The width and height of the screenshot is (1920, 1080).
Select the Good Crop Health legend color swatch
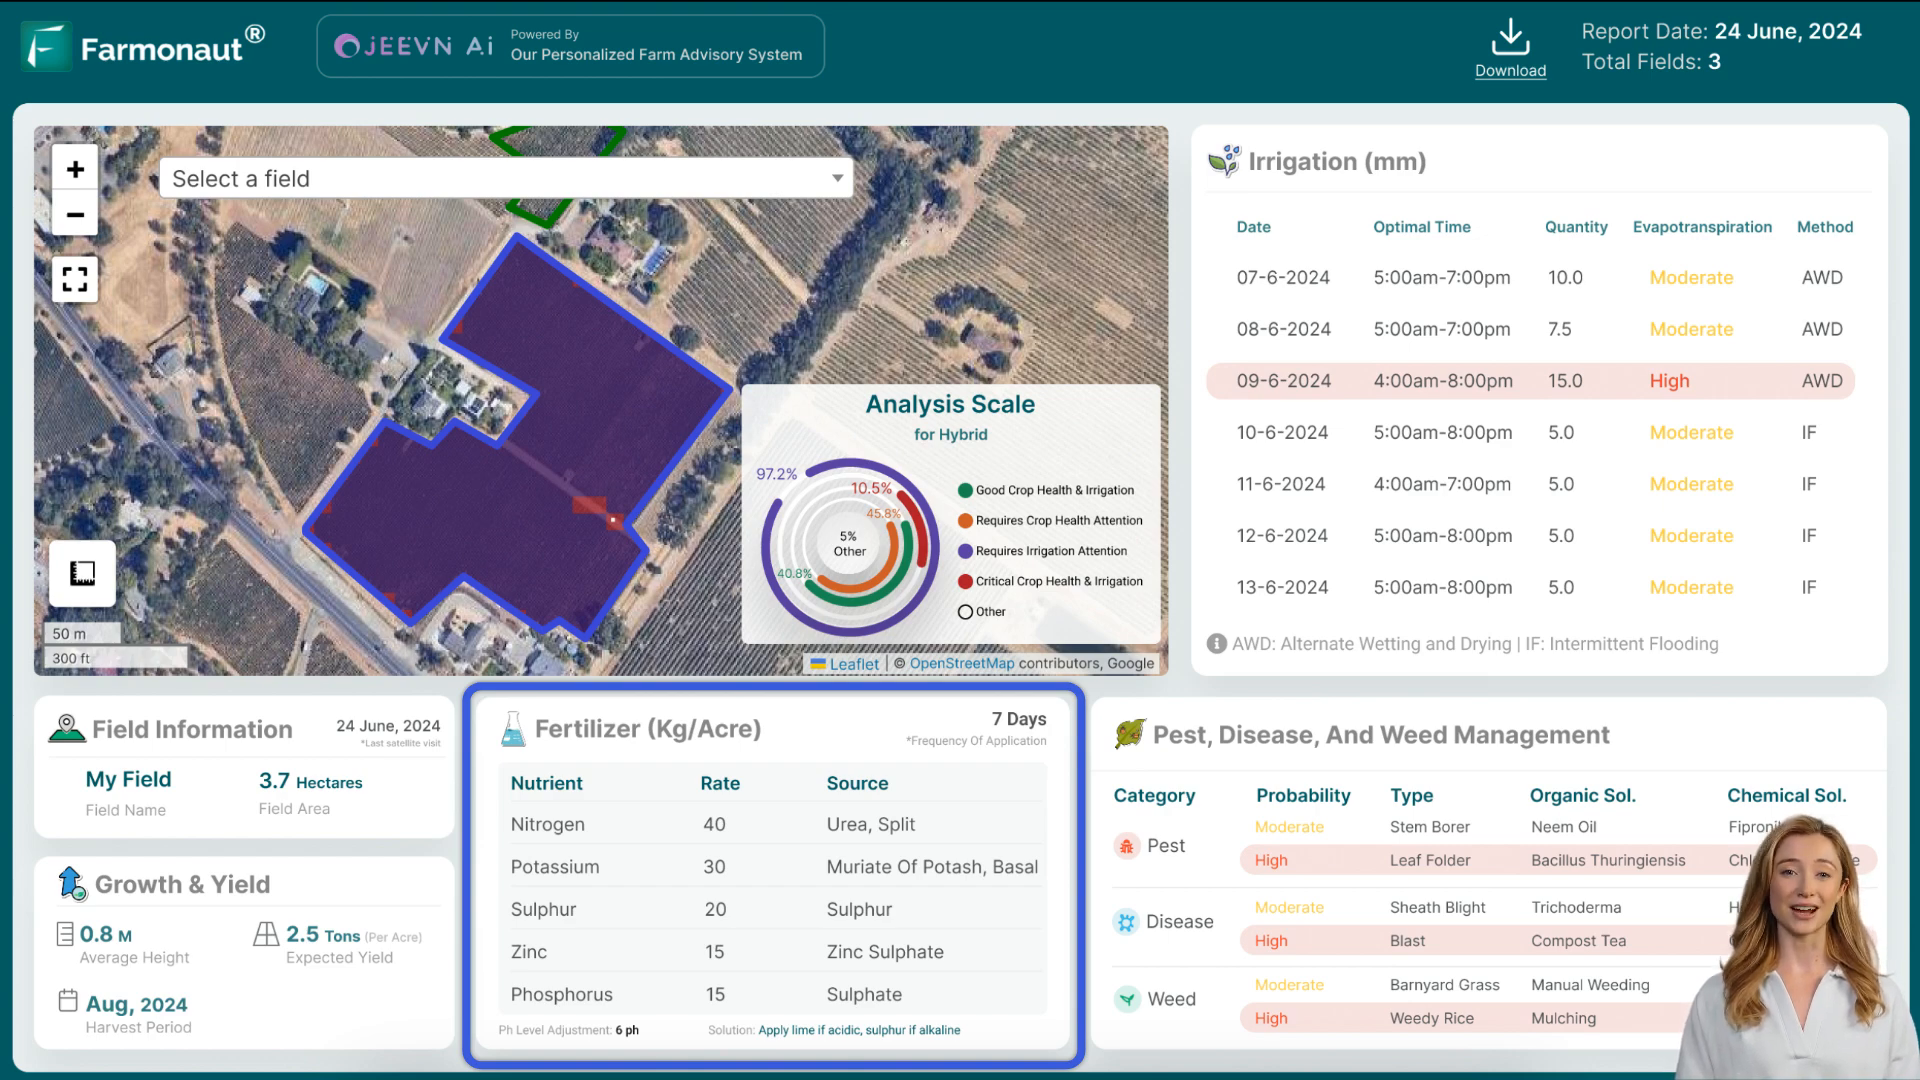[964, 489]
